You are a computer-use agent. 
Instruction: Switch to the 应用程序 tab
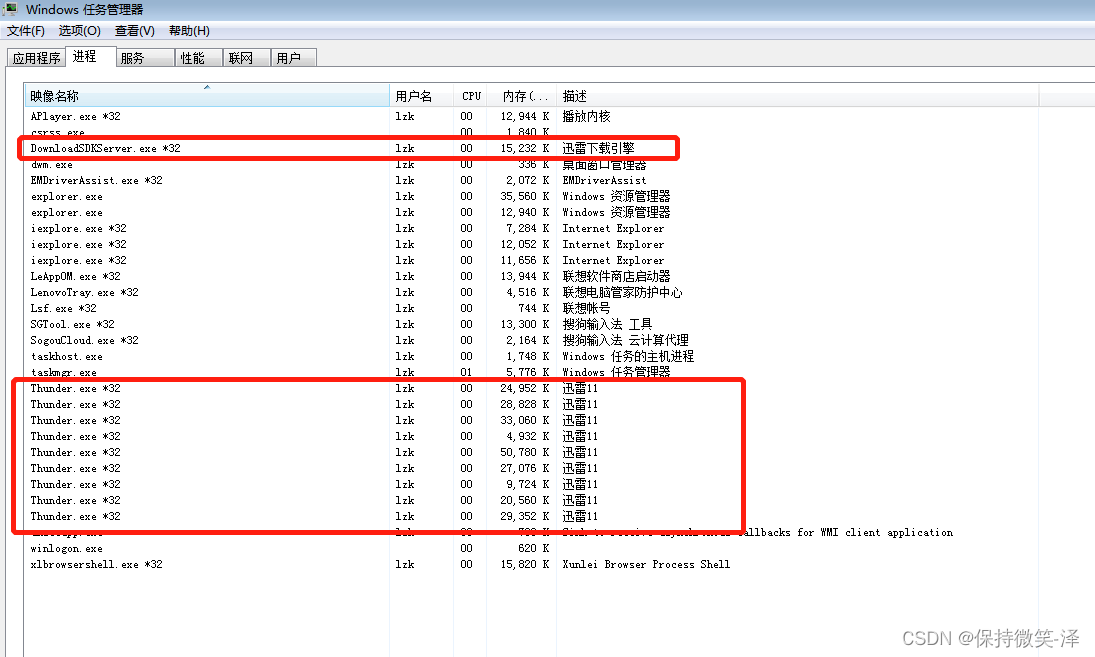coord(36,57)
